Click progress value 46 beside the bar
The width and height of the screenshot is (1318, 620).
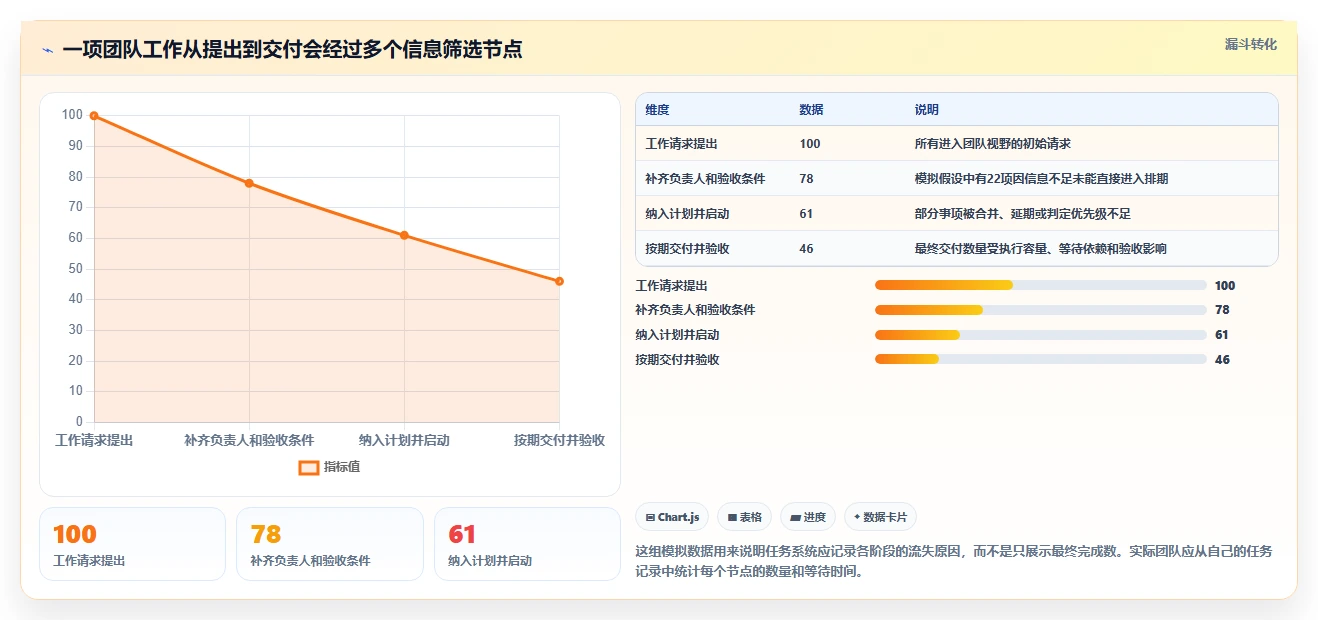tap(1222, 360)
